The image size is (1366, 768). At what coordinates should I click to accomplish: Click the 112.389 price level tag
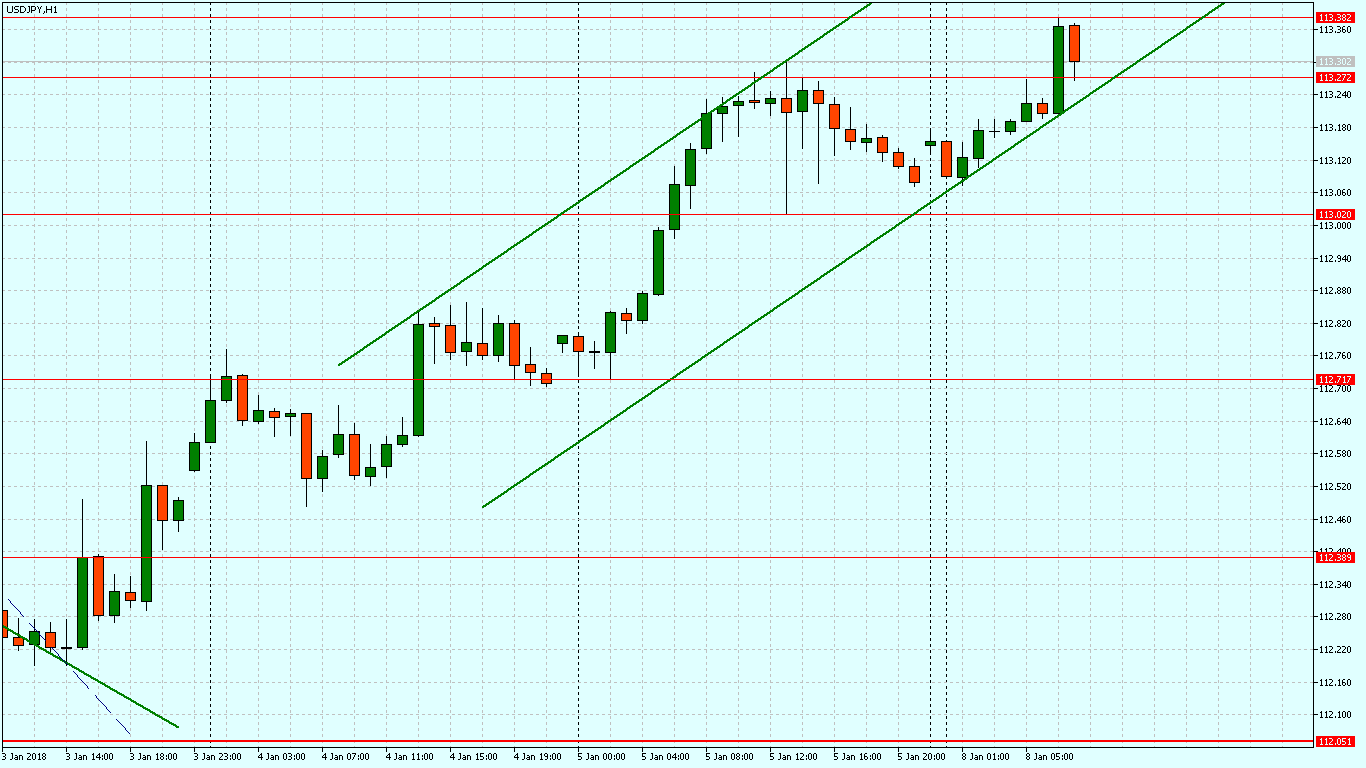tap(1335, 558)
